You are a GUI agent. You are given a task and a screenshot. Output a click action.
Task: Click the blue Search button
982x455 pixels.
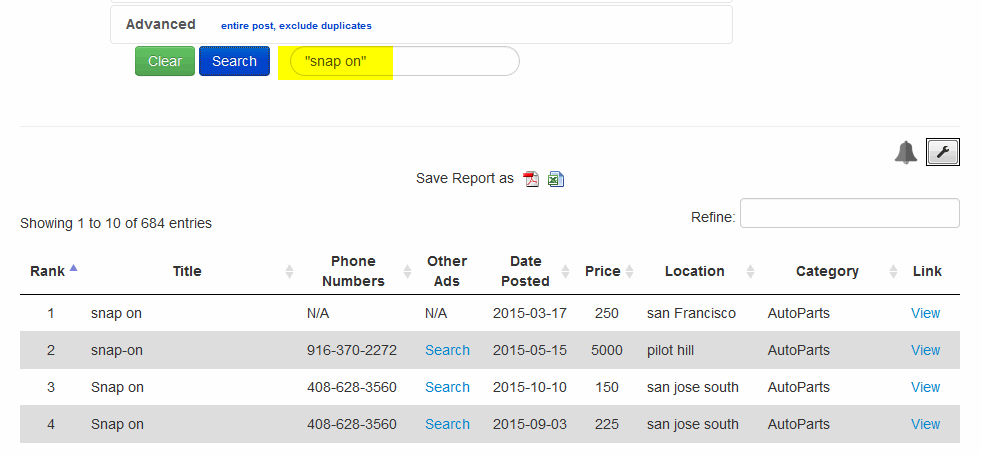tap(234, 61)
